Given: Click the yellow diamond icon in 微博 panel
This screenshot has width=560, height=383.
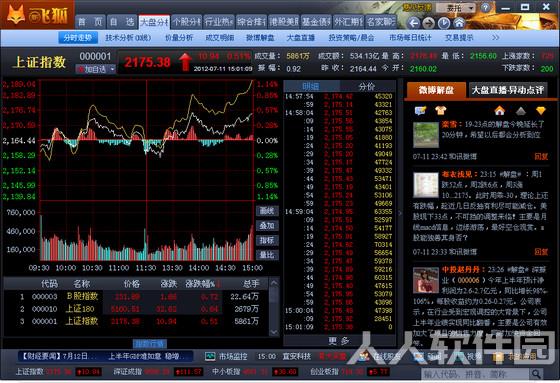Looking at the screenshot, I should click(541, 111).
